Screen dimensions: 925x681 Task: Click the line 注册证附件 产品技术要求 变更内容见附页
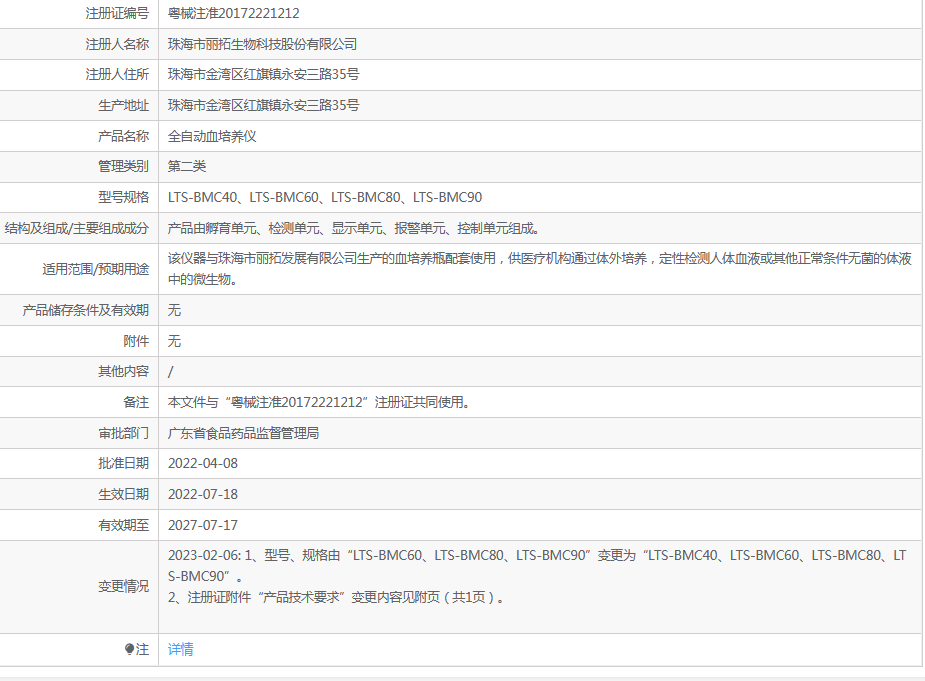(337, 597)
